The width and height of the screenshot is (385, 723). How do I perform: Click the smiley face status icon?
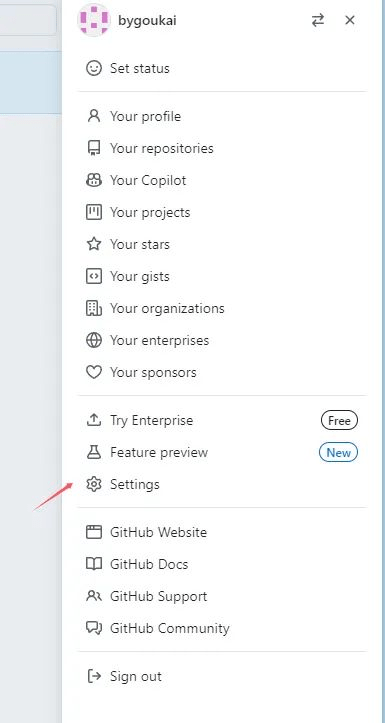pyautogui.click(x=94, y=69)
